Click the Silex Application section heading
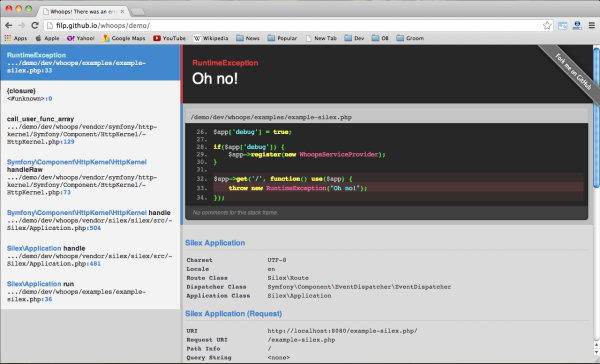 point(215,243)
